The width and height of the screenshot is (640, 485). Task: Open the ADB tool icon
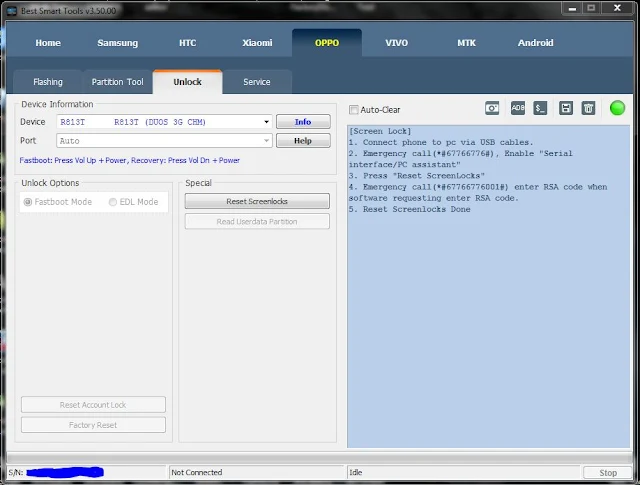click(x=518, y=108)
